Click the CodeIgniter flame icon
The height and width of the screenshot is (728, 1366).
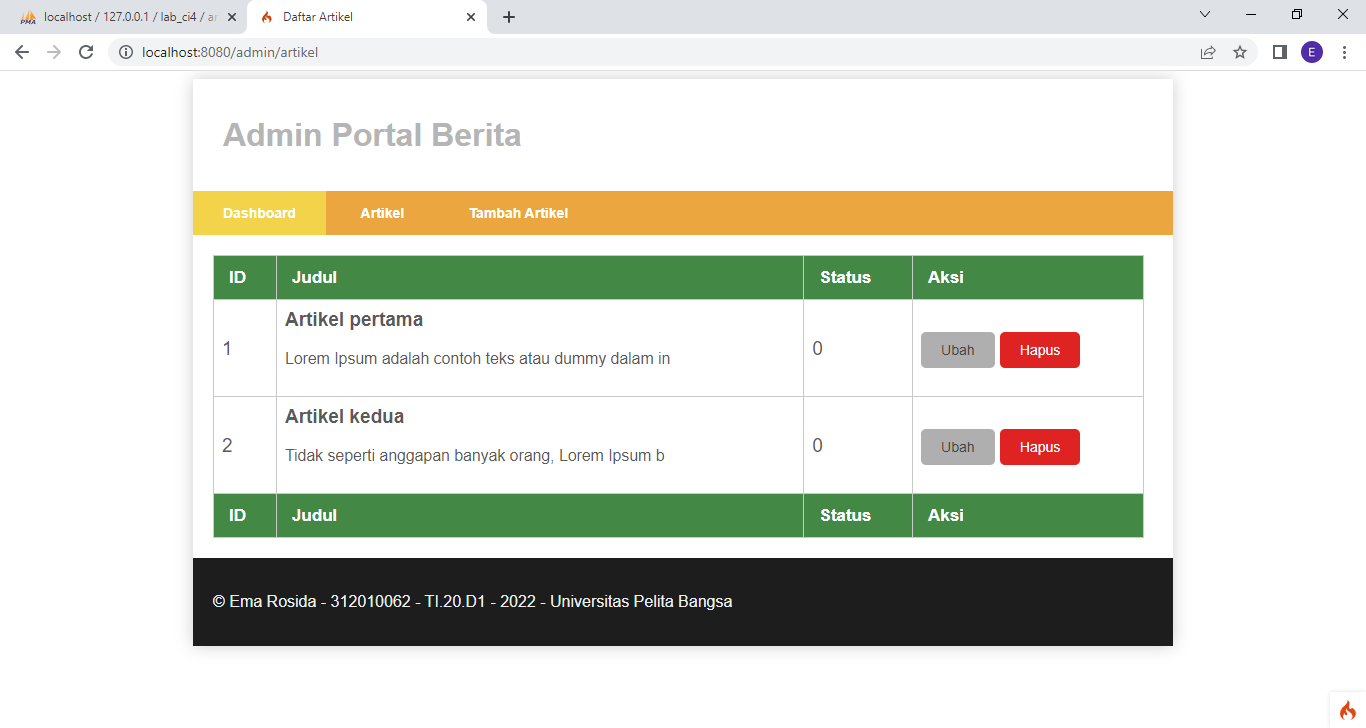pos(1349,708)
